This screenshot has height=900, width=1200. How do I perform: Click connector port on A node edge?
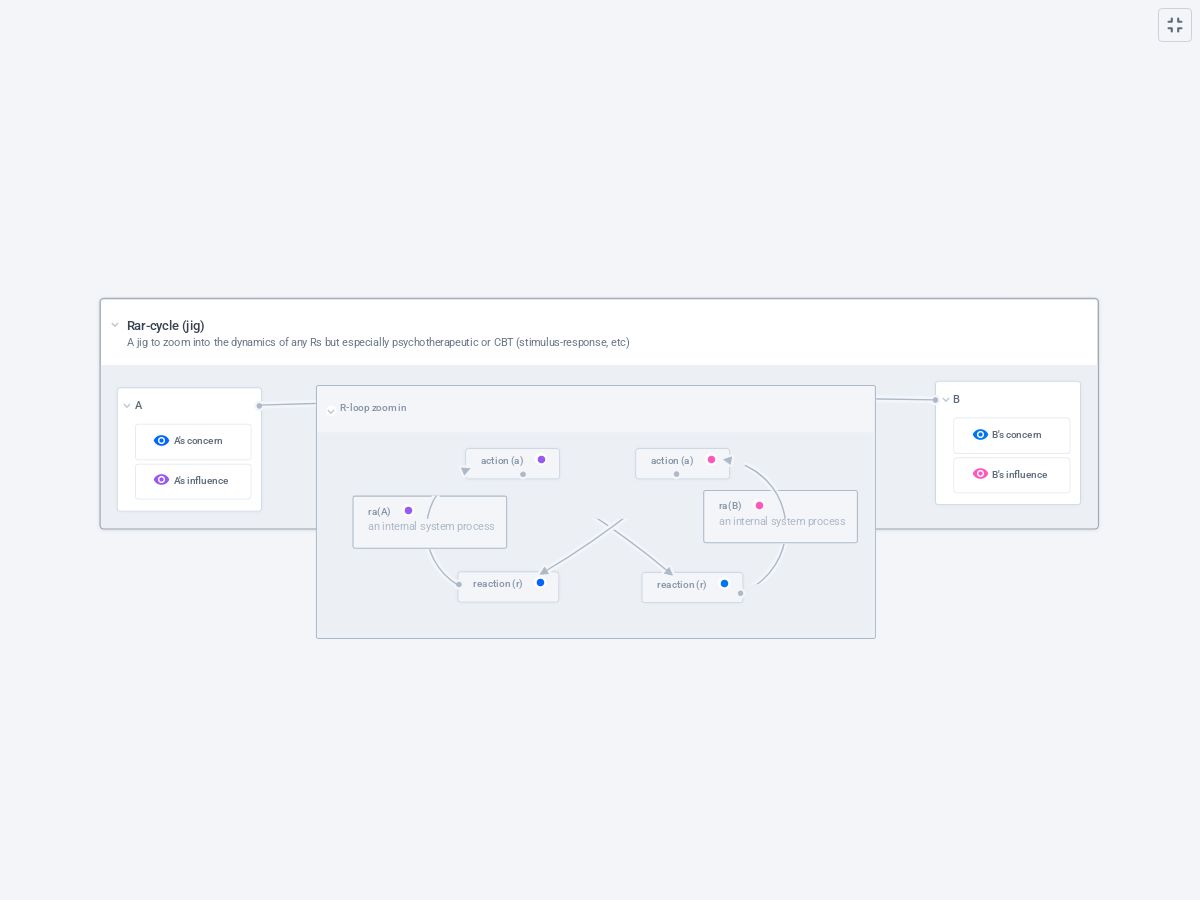click(259, 406)
